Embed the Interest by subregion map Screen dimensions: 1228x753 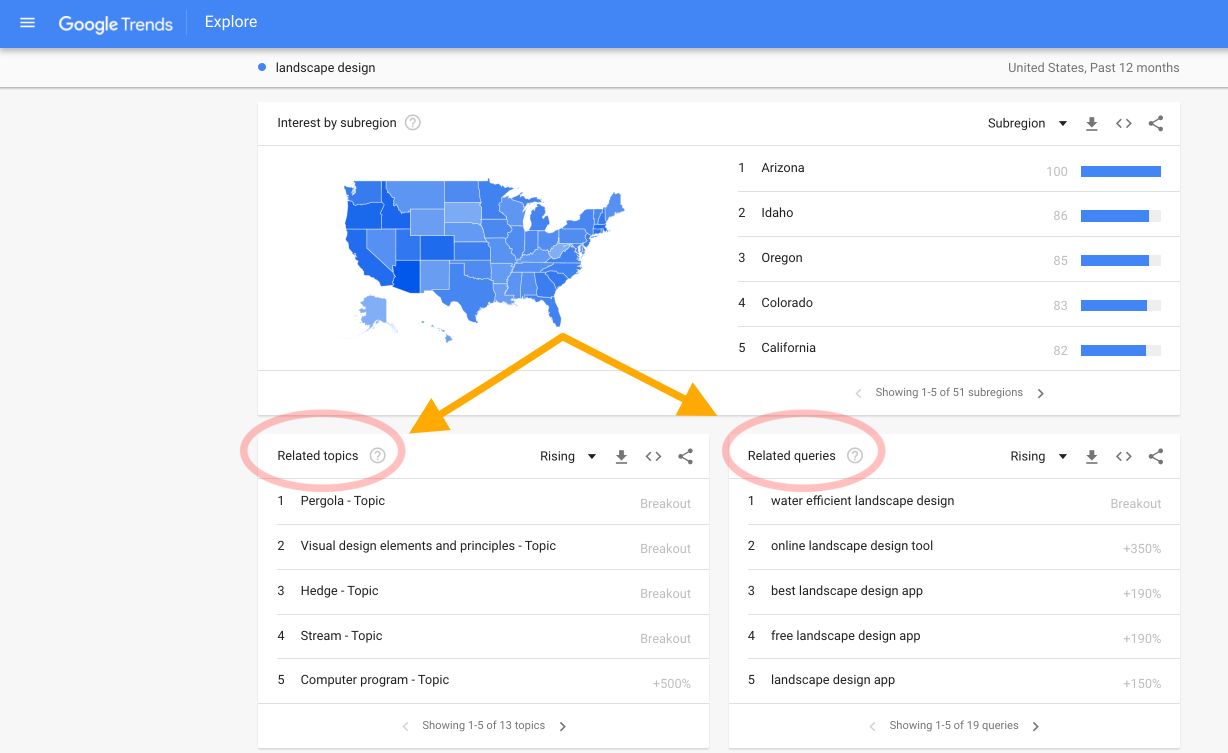(x=1123, y=123)
